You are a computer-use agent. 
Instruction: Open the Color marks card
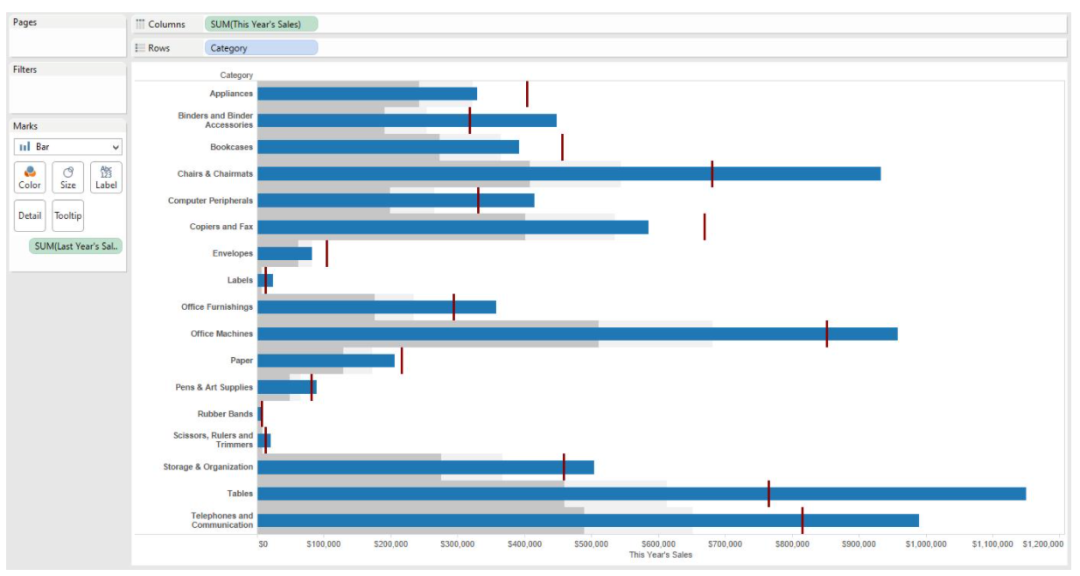point(30,177)
